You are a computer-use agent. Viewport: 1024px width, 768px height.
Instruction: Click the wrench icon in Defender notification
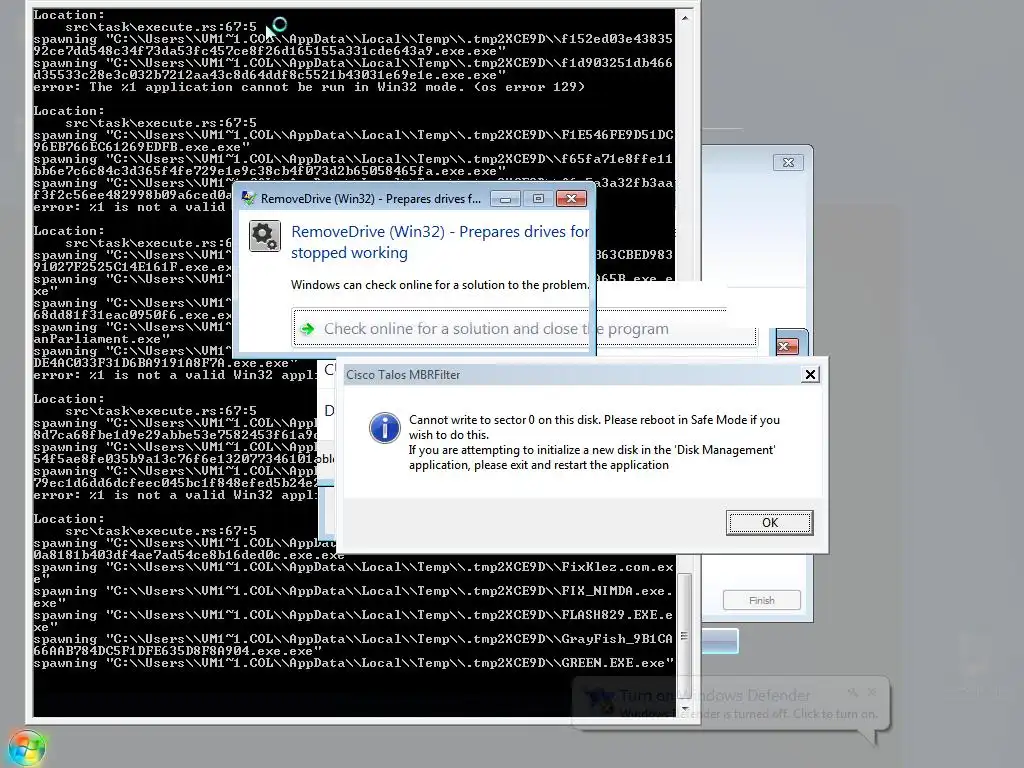852,692
